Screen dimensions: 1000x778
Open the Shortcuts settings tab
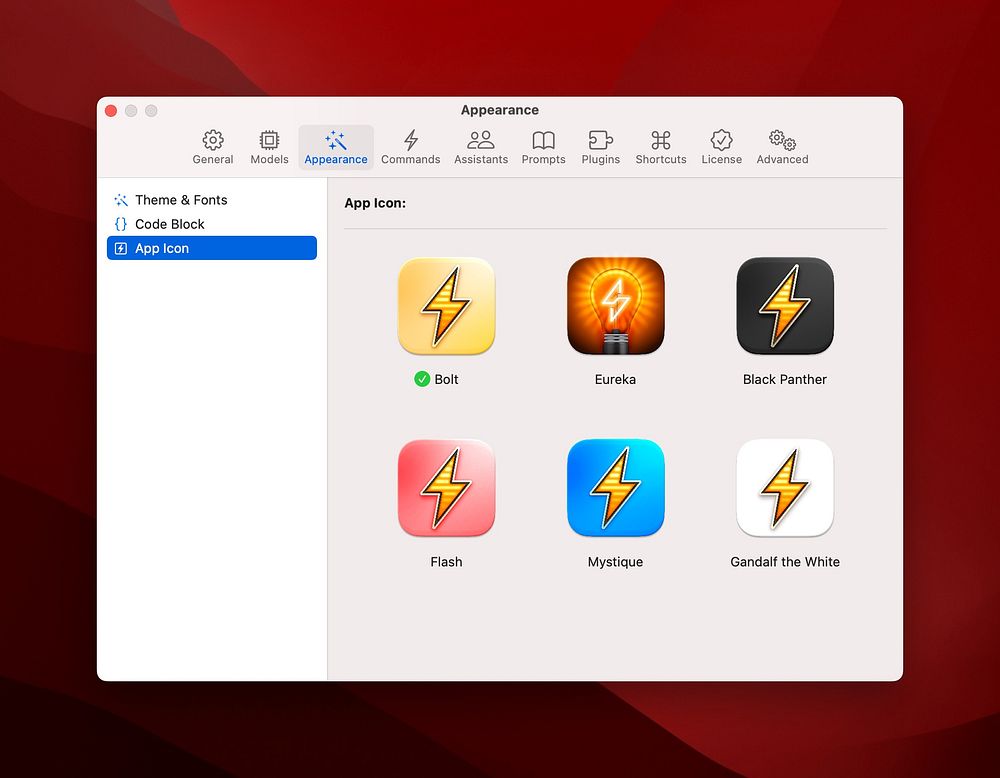pyautogui.click(x=661, y=147)
